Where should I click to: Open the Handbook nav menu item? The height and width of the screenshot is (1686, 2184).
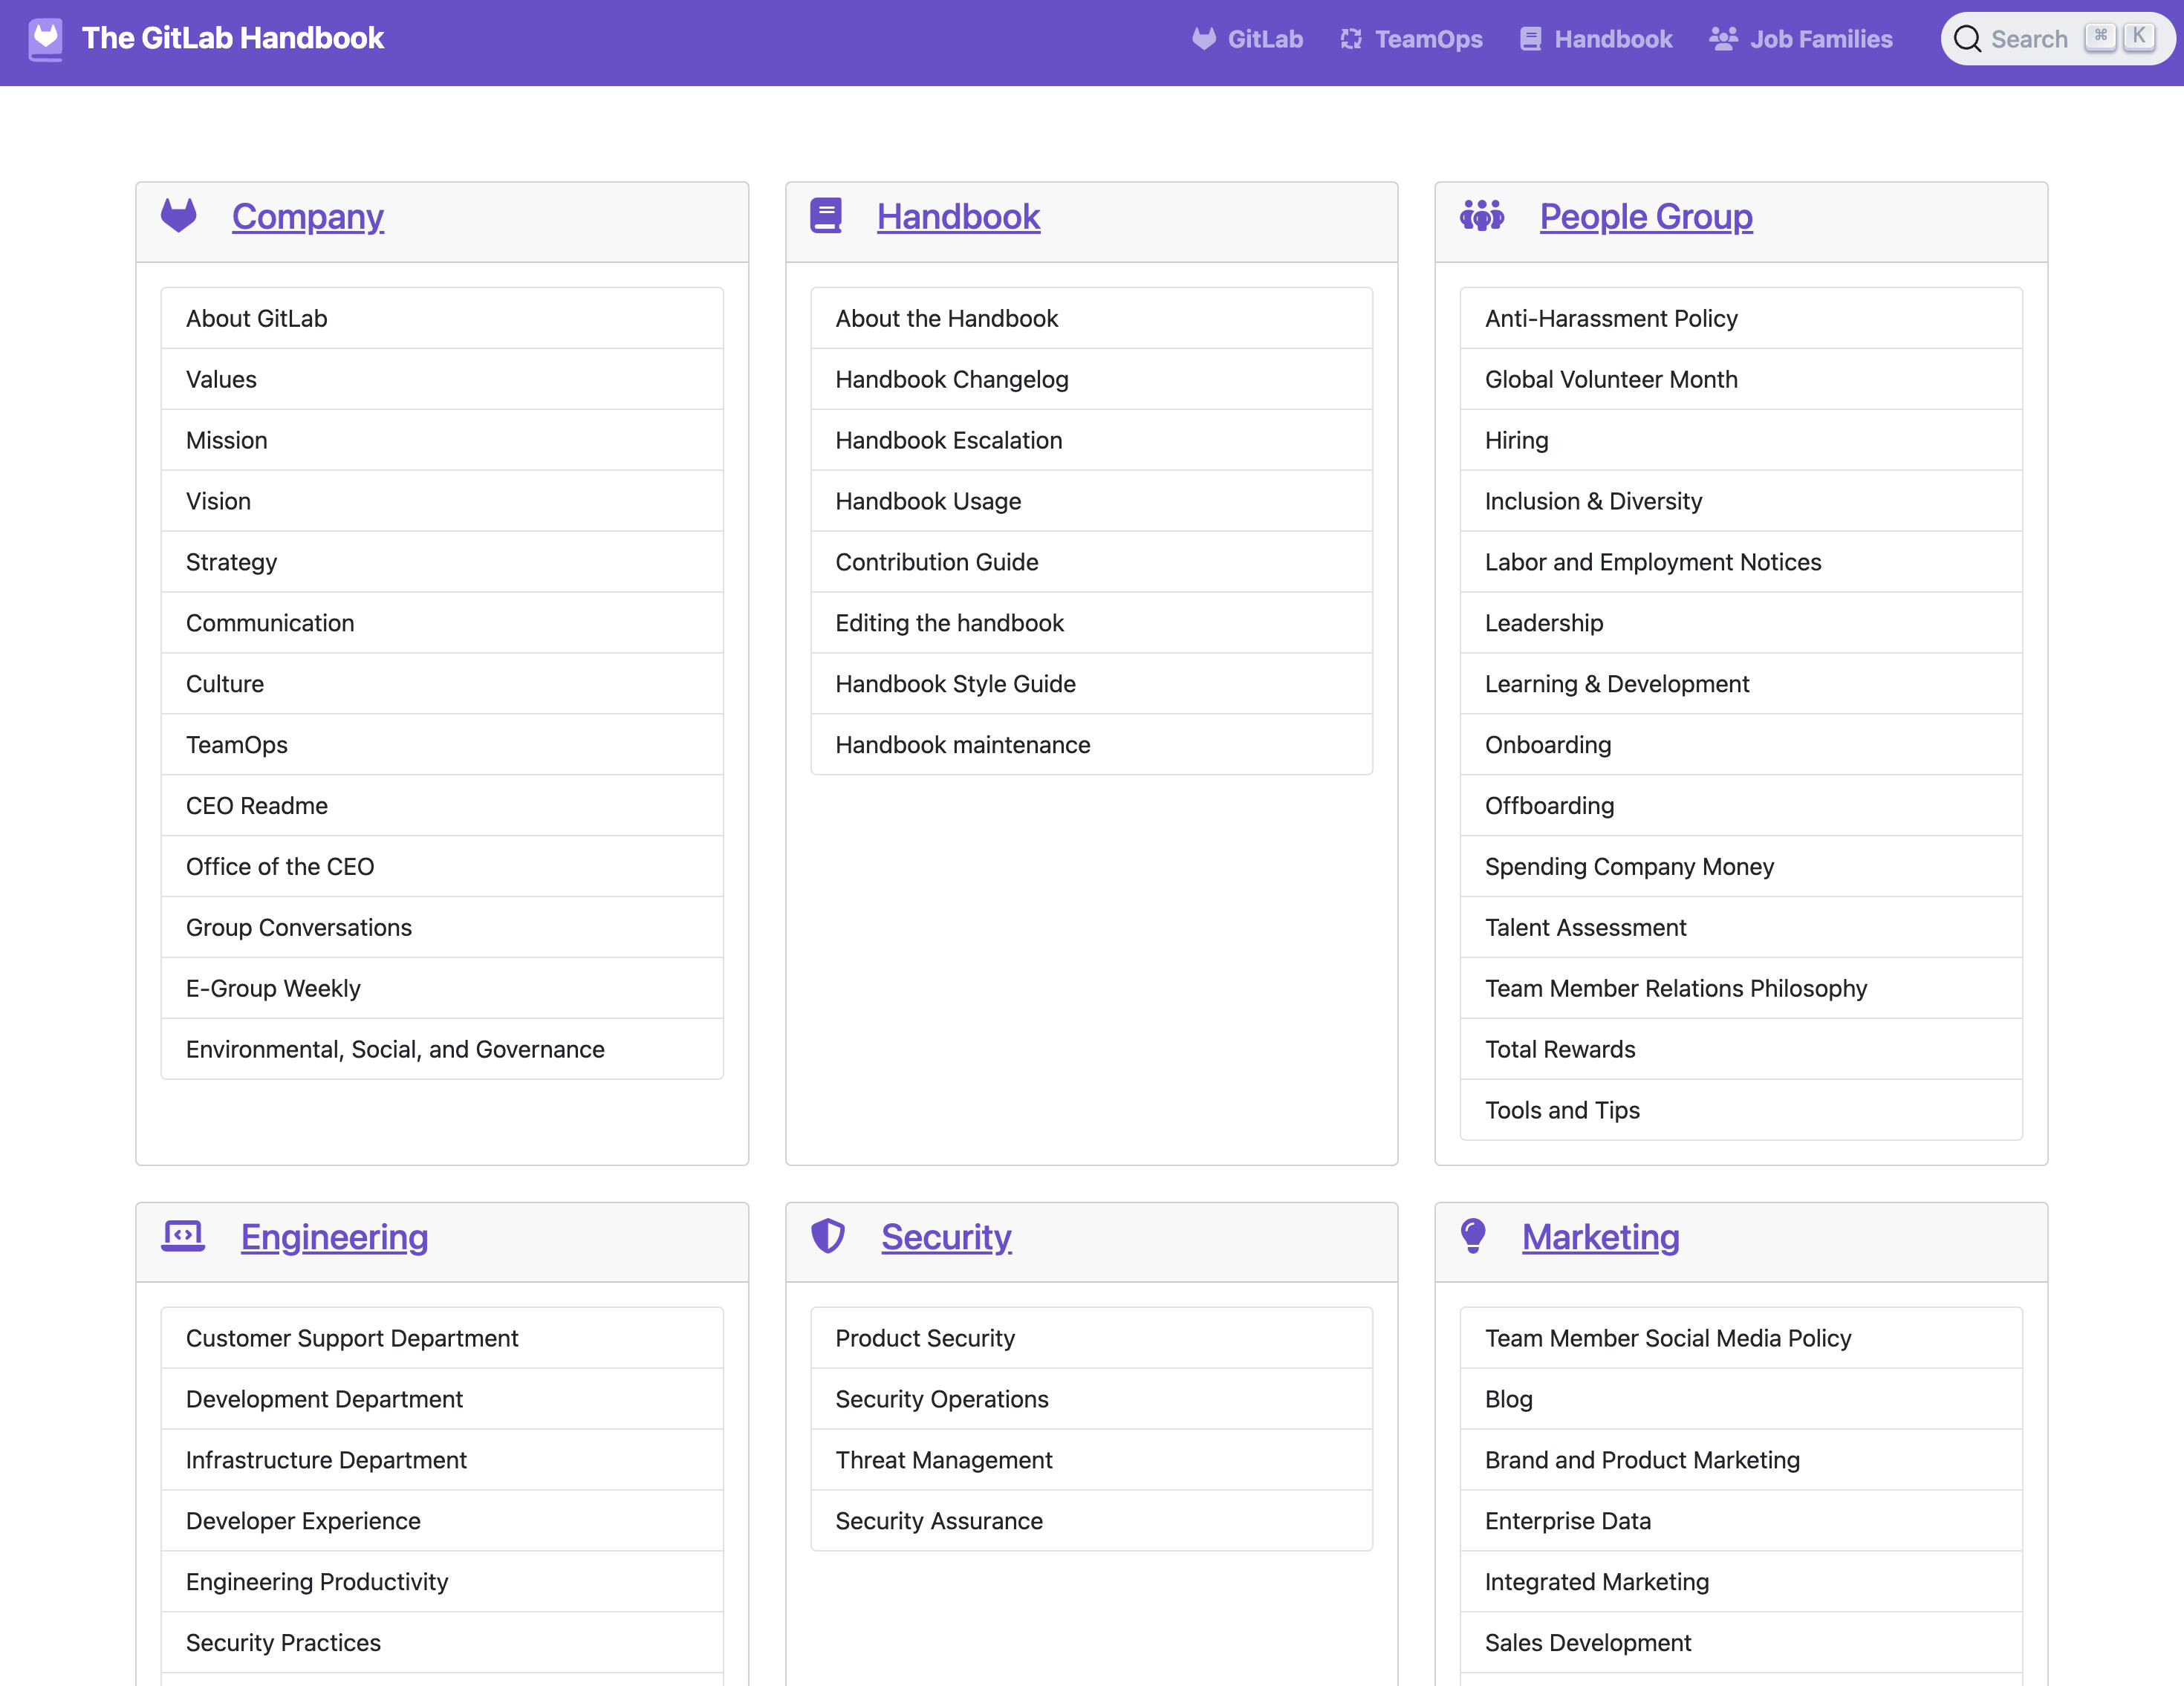pyautogui.click(x=1596, y=39)
